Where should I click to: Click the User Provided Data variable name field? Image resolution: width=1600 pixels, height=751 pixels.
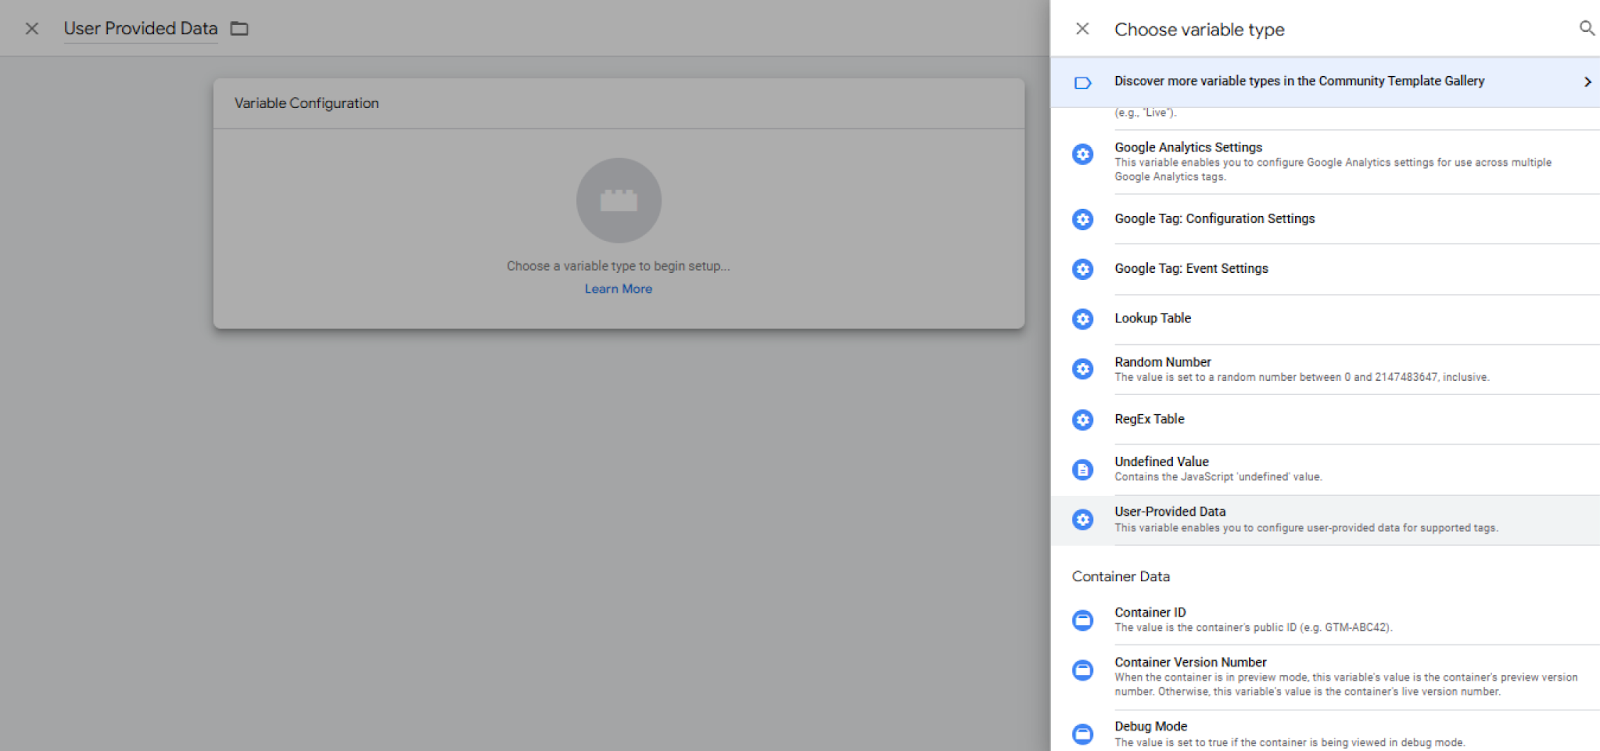tap(140, 28)
